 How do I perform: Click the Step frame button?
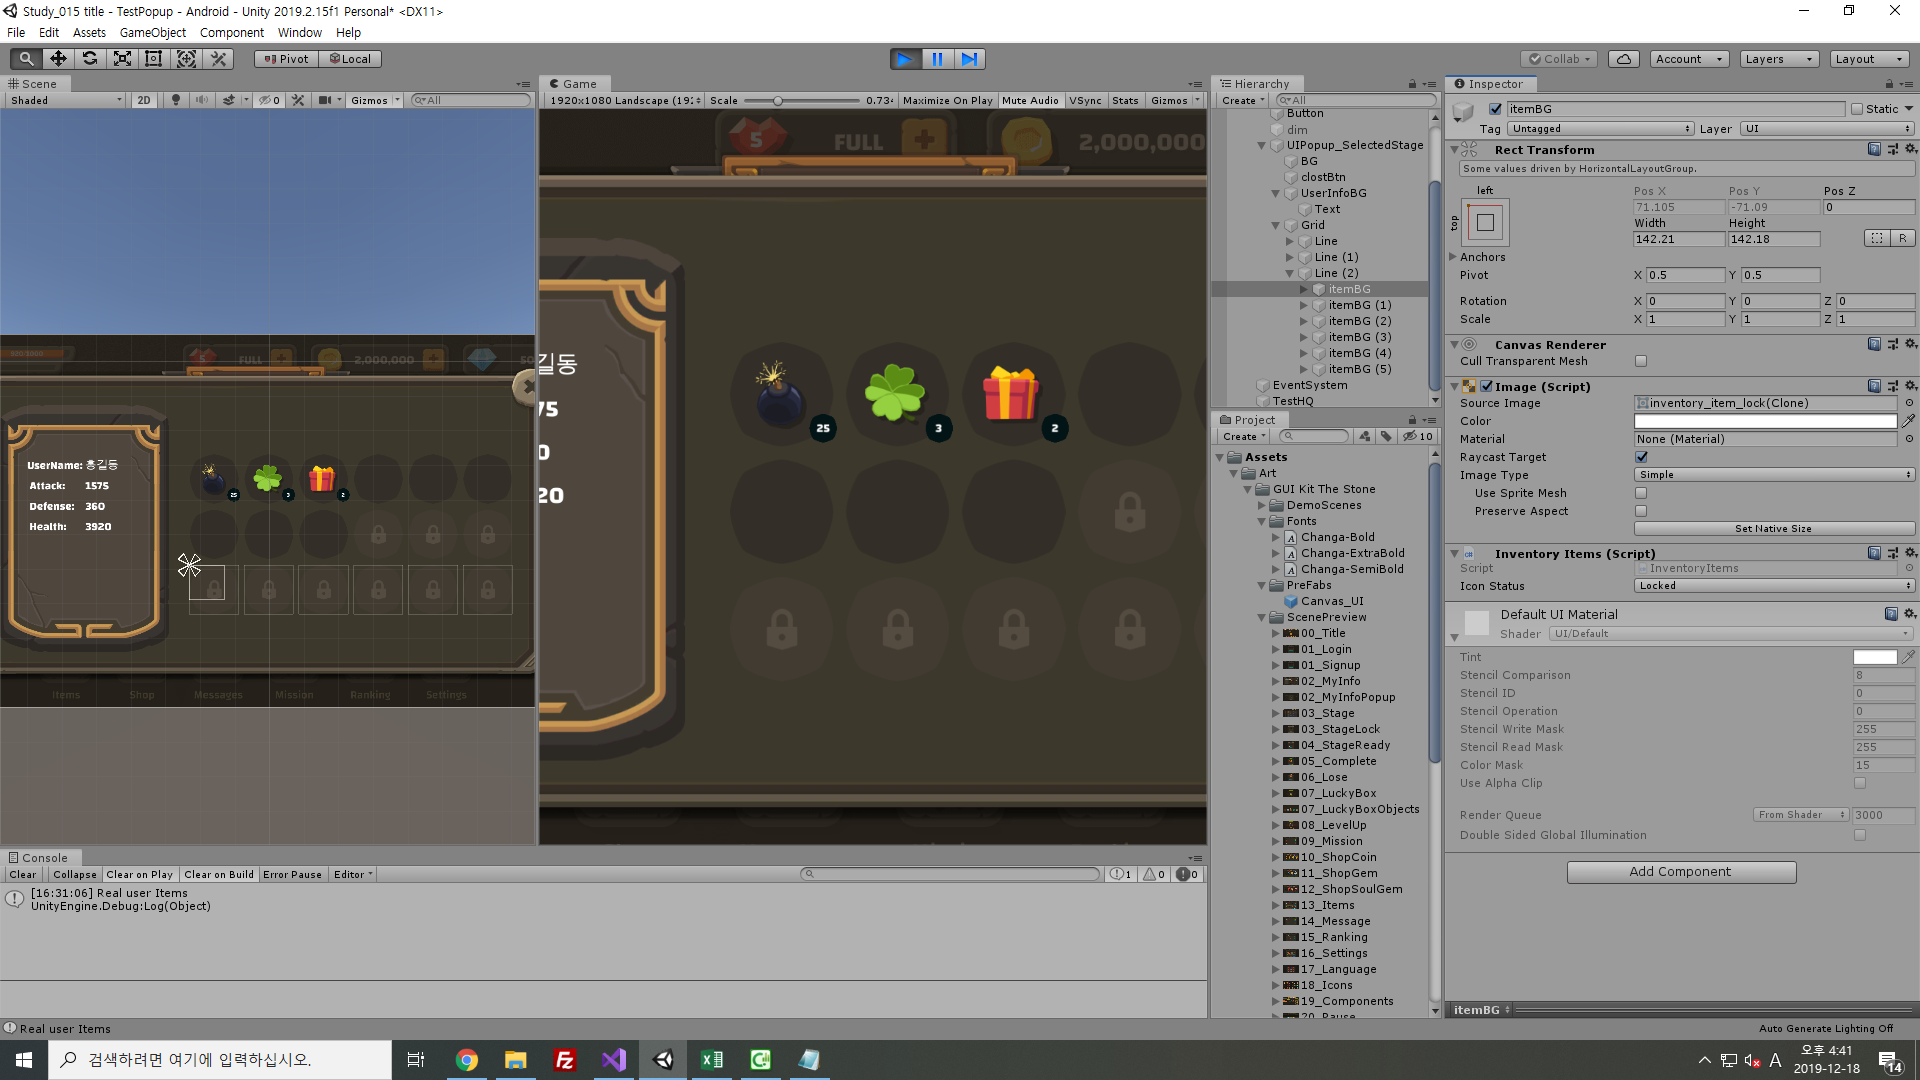(969, 59)
